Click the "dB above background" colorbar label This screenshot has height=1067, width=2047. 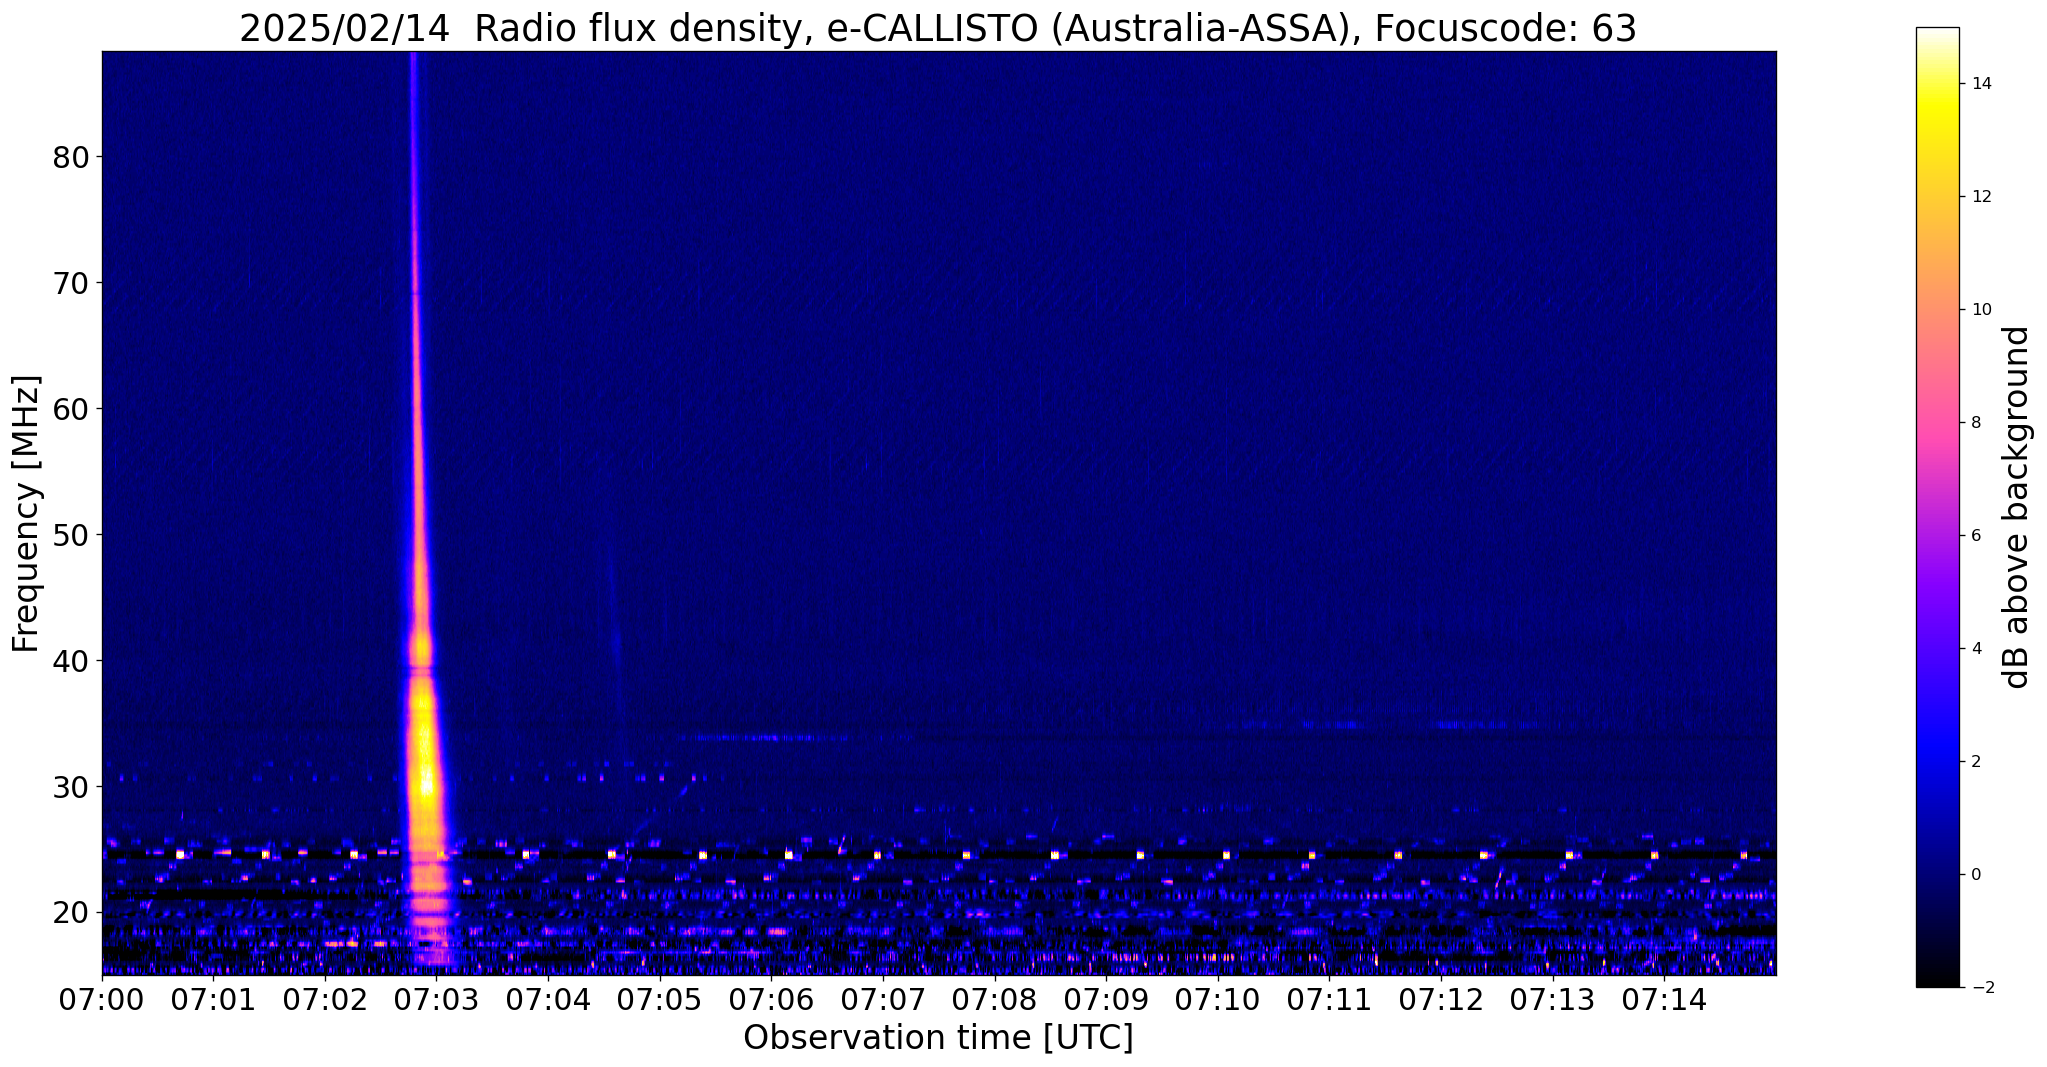(2017, 507)
